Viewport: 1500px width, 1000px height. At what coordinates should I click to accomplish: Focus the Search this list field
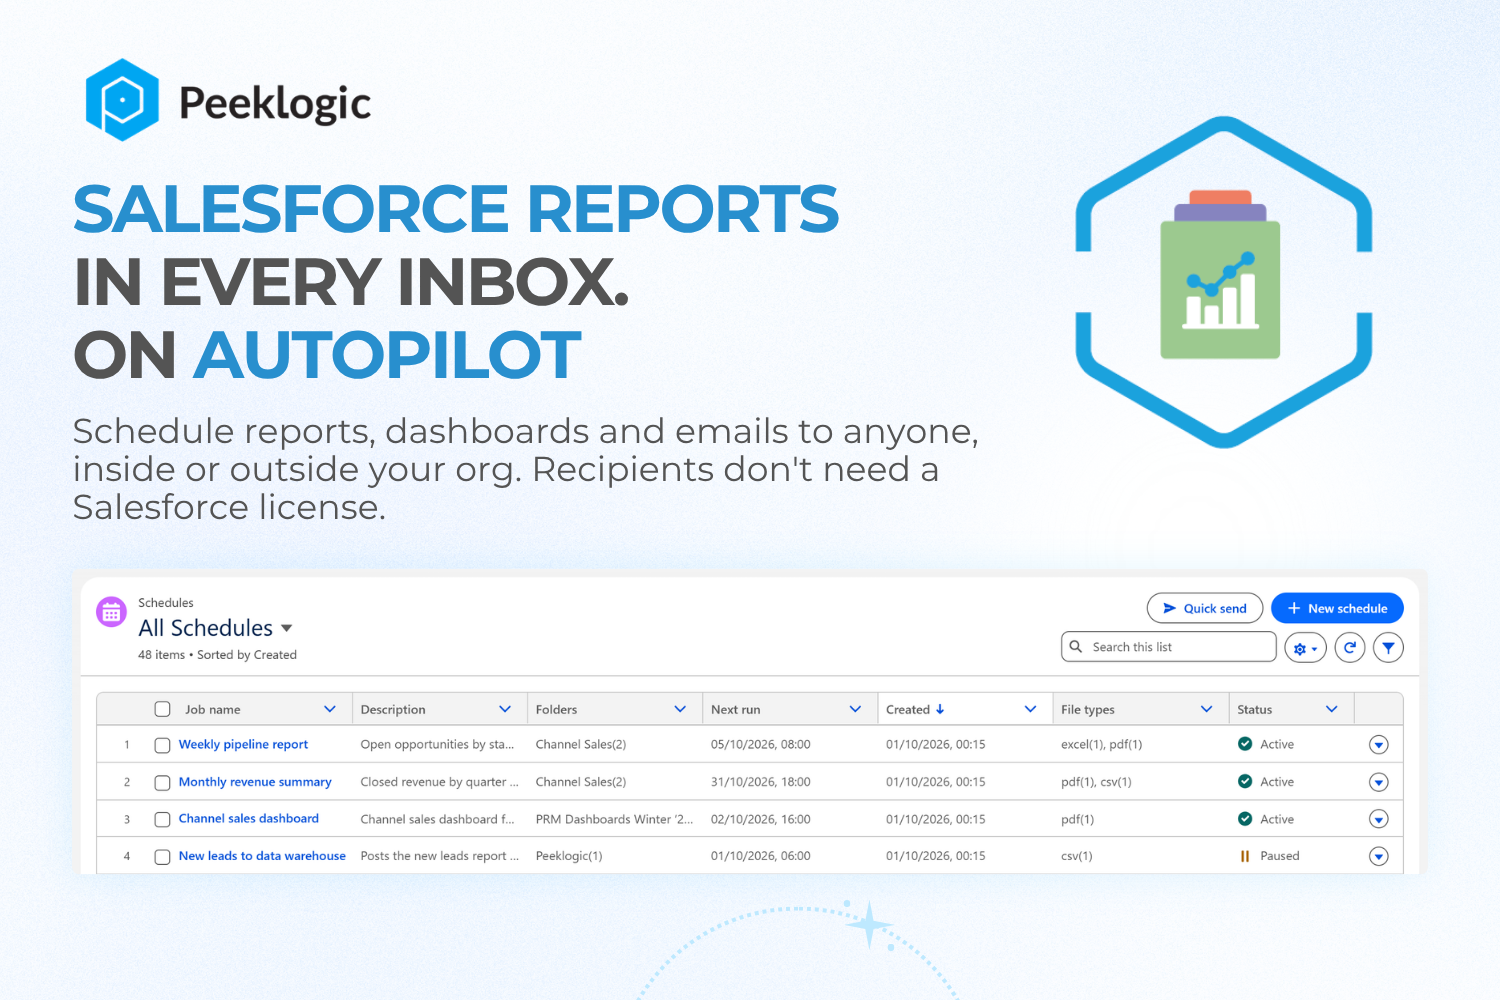point(1169,647)
